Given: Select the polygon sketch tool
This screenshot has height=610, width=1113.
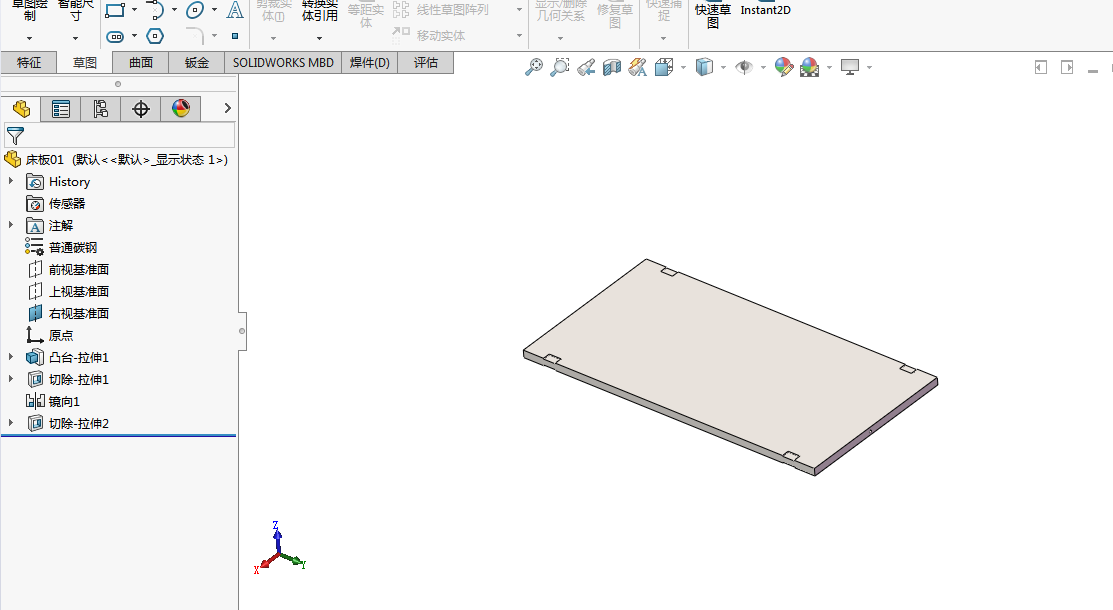Looking at the screenshot, I should 155,36.
